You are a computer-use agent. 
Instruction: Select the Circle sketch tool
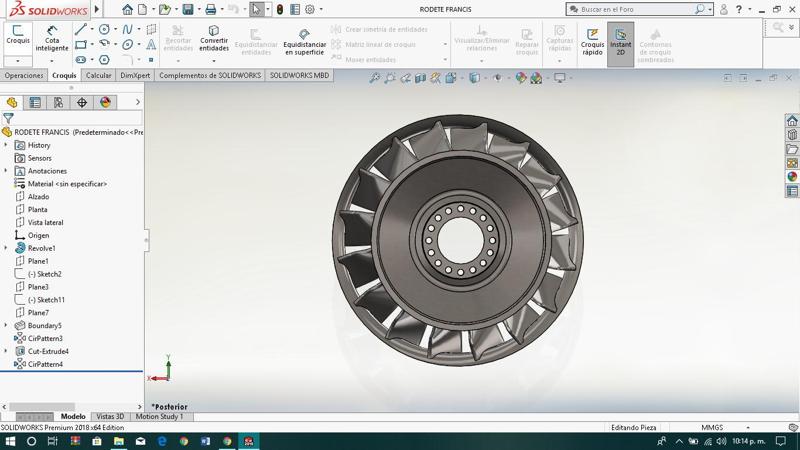coord(104,30)
